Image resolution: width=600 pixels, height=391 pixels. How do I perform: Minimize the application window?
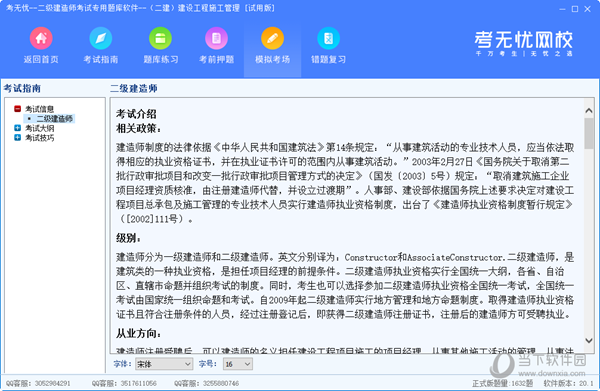562,9
